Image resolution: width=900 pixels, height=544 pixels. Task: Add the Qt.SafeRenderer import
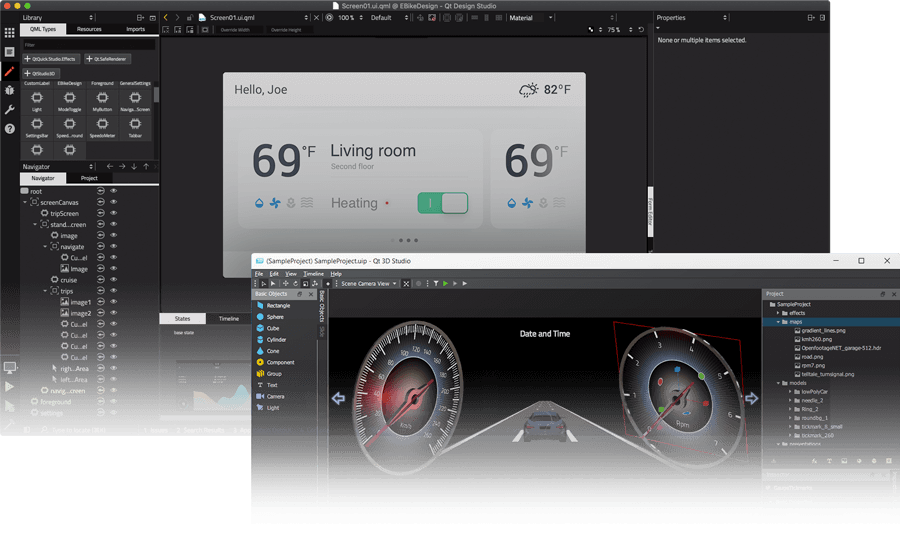pos(106,59)
